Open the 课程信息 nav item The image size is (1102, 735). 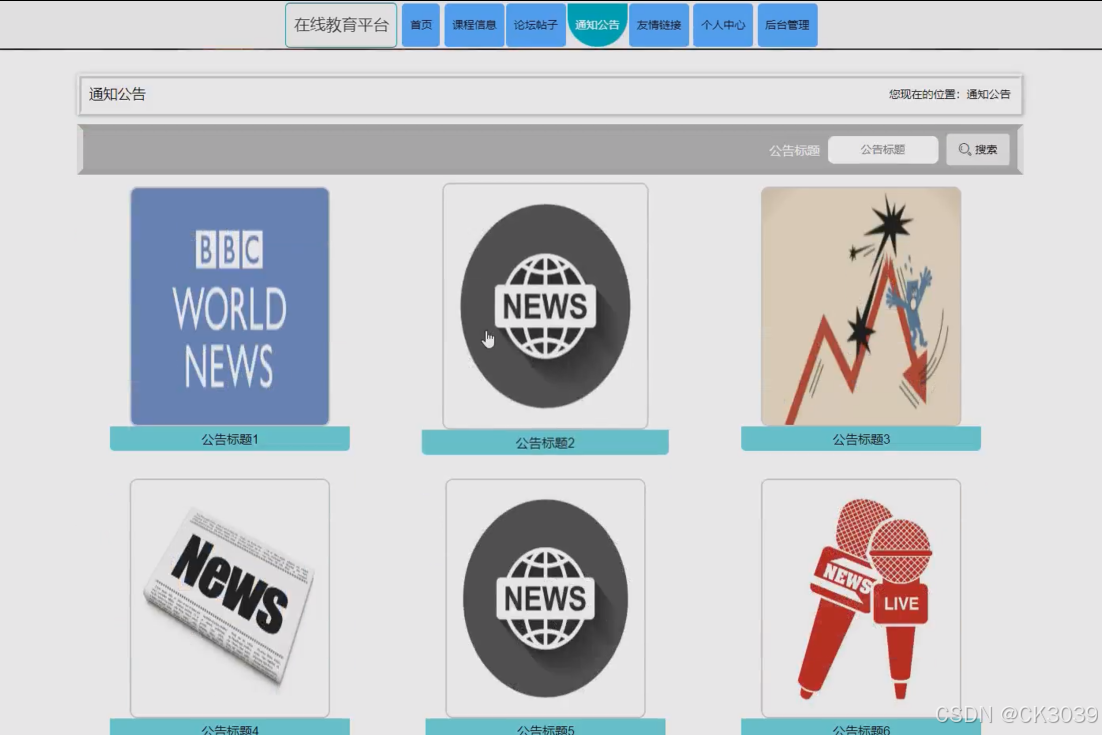[x=474, y=25]
